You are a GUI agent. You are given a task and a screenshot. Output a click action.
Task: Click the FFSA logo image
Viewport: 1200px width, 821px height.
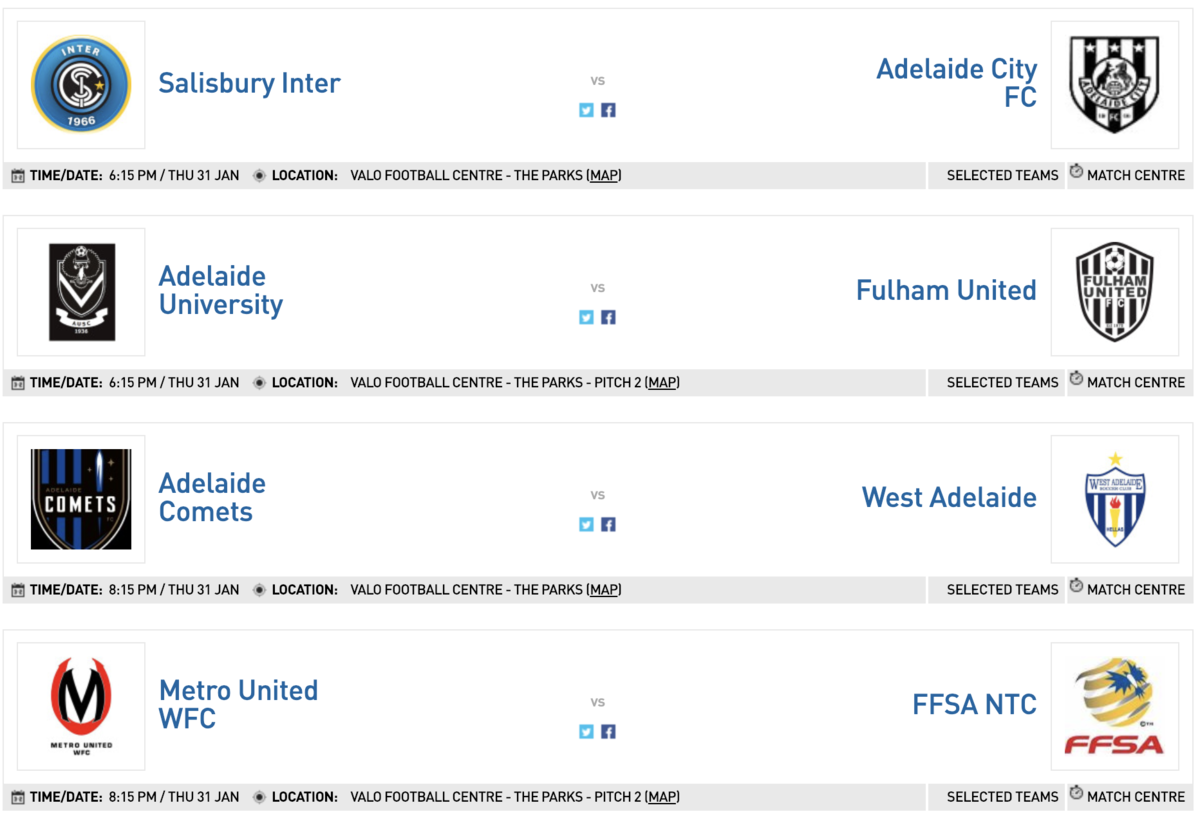[x=1114, y=706]
